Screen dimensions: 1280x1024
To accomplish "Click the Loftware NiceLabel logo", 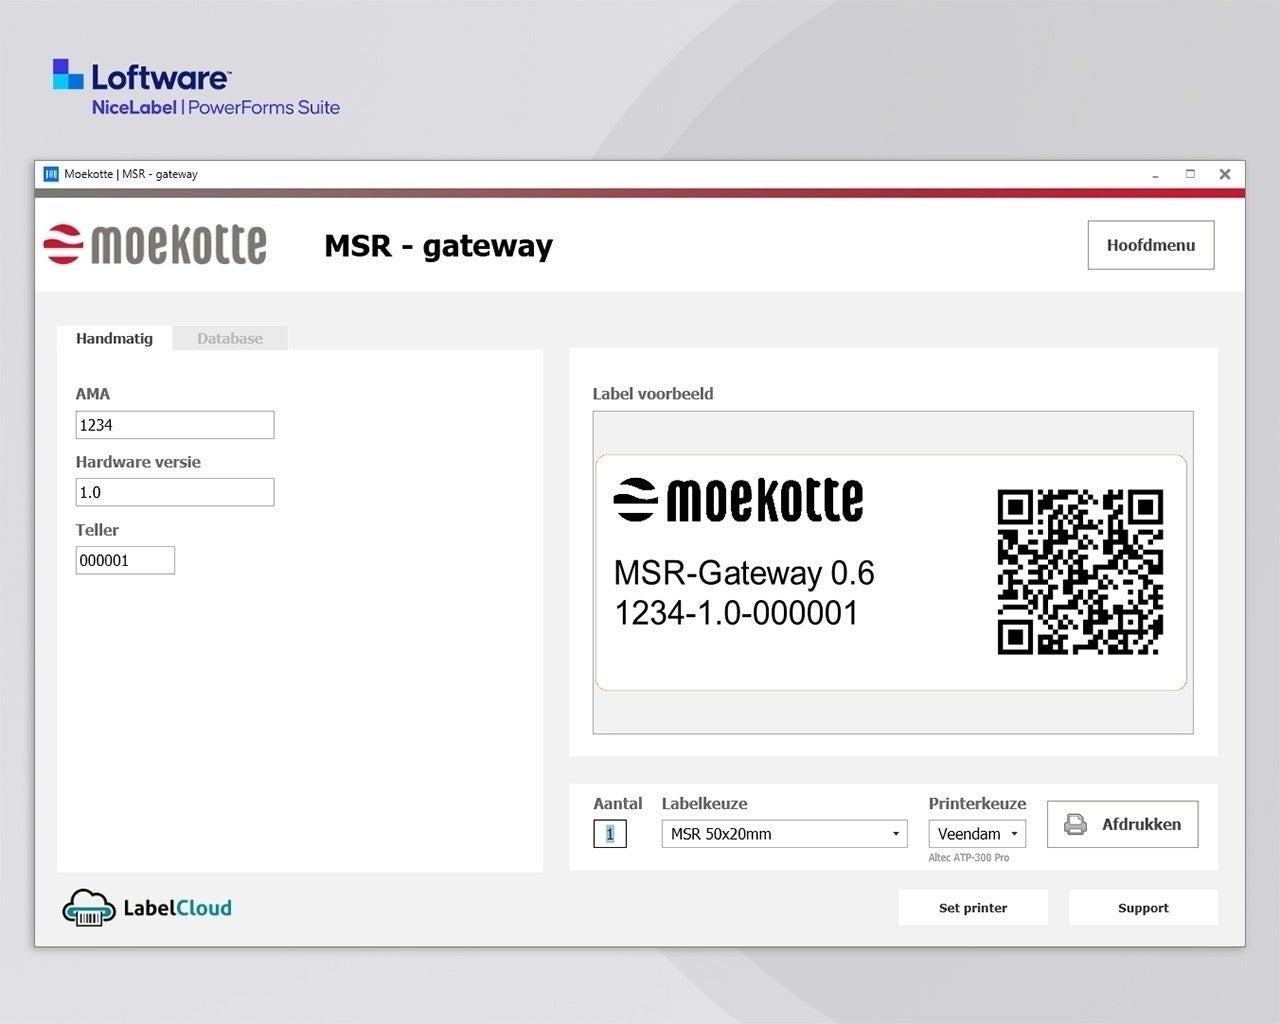I will pos(195,88).
